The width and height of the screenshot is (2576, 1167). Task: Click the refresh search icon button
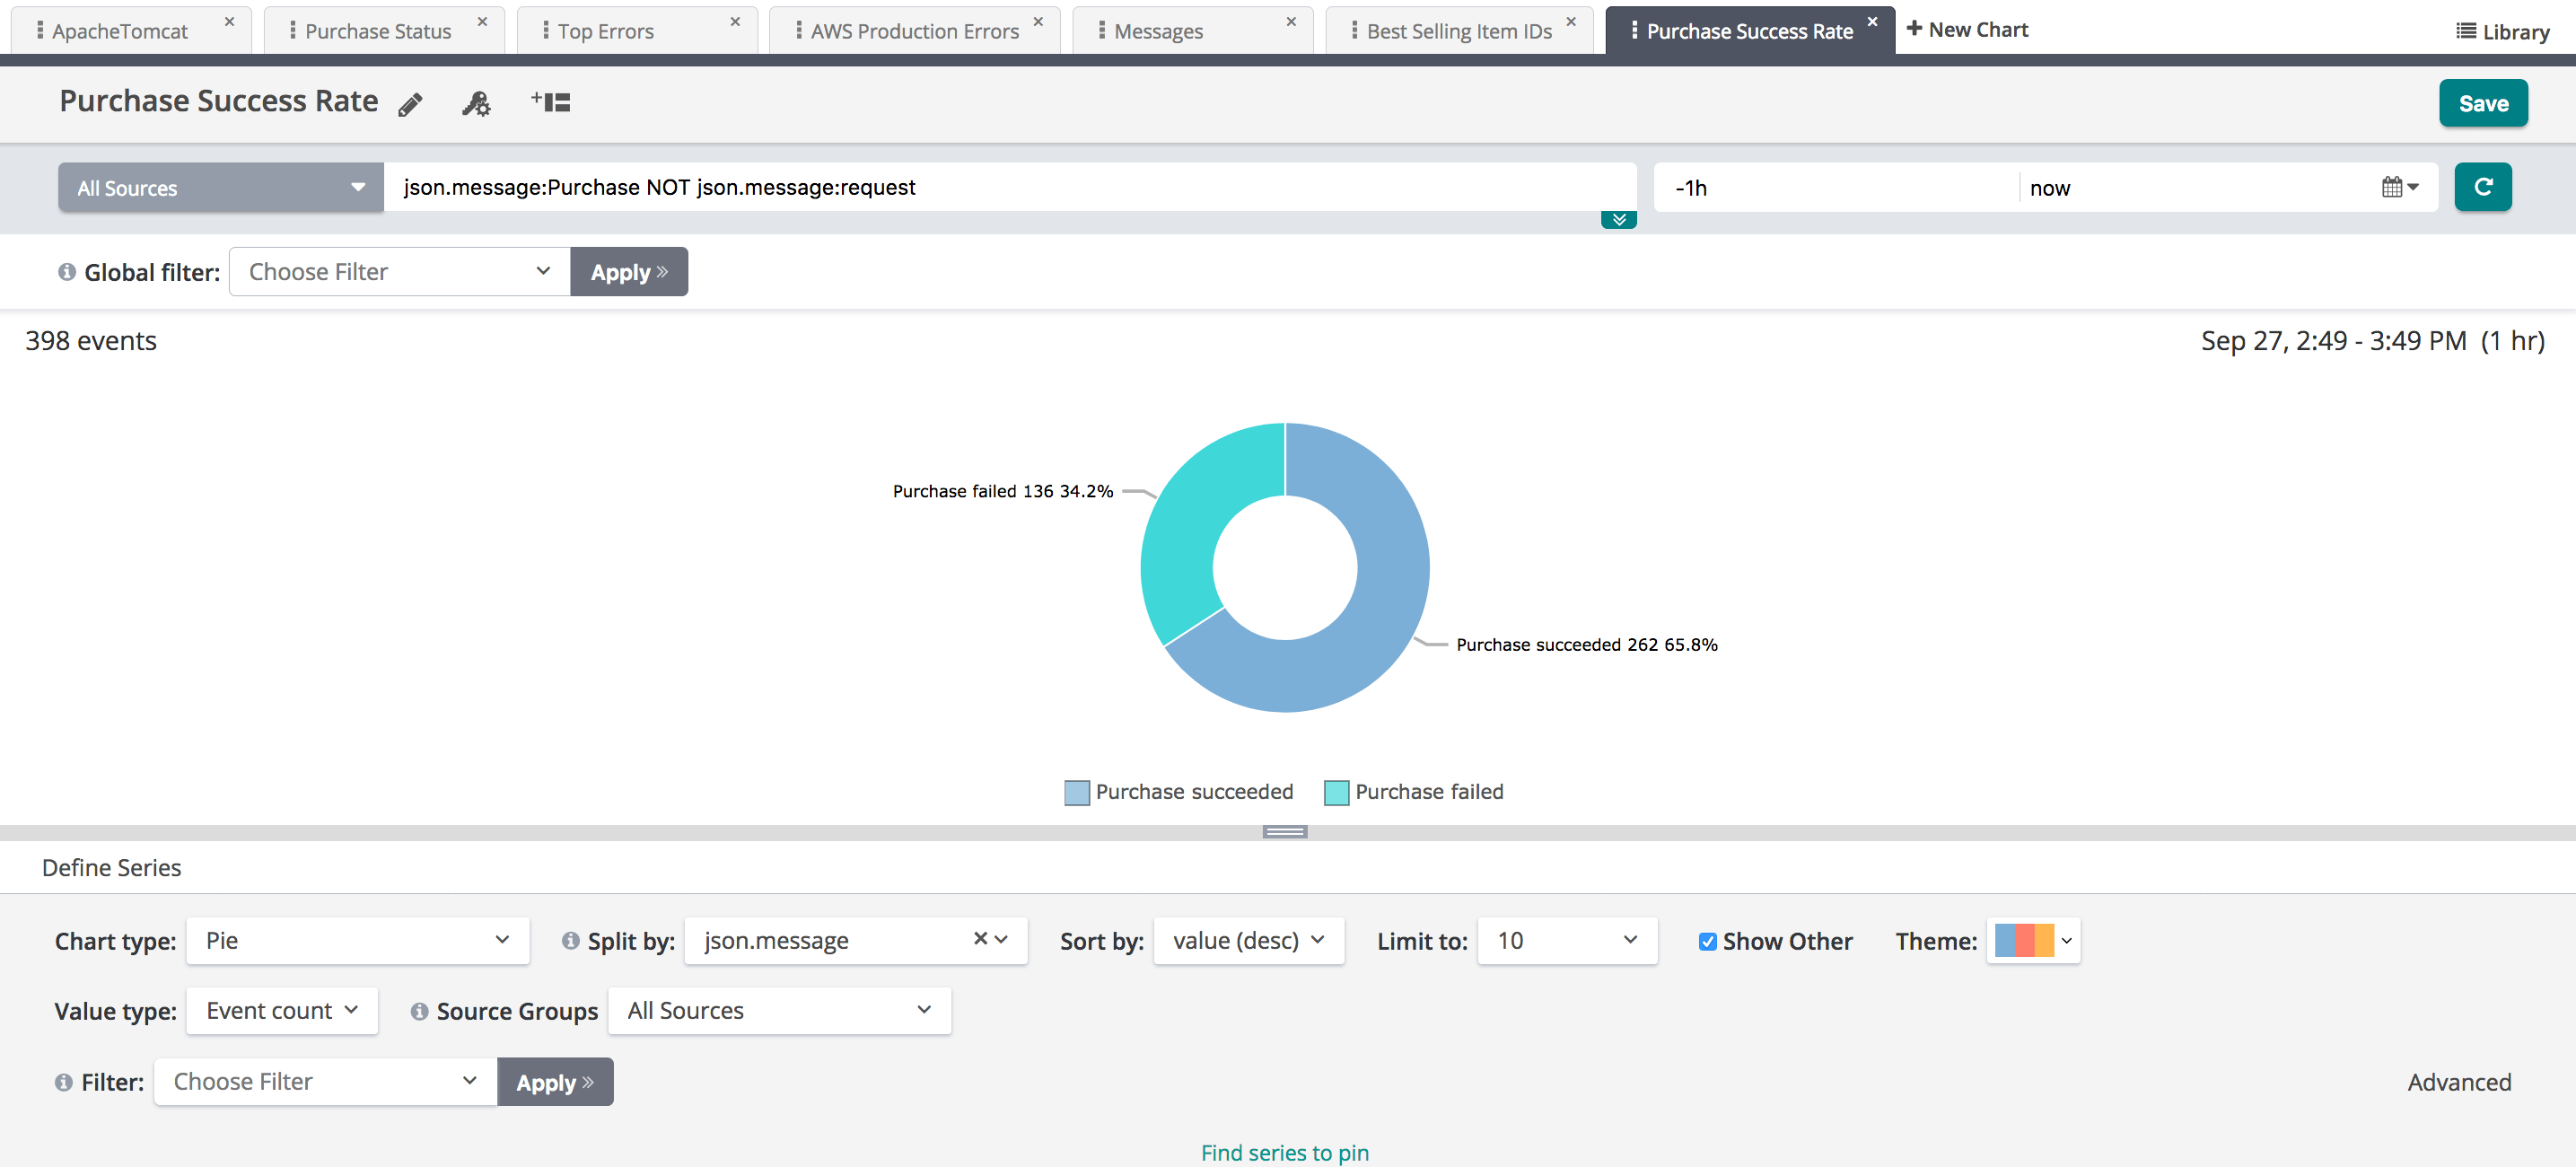pyautogui.click(x=2482, y=187)
